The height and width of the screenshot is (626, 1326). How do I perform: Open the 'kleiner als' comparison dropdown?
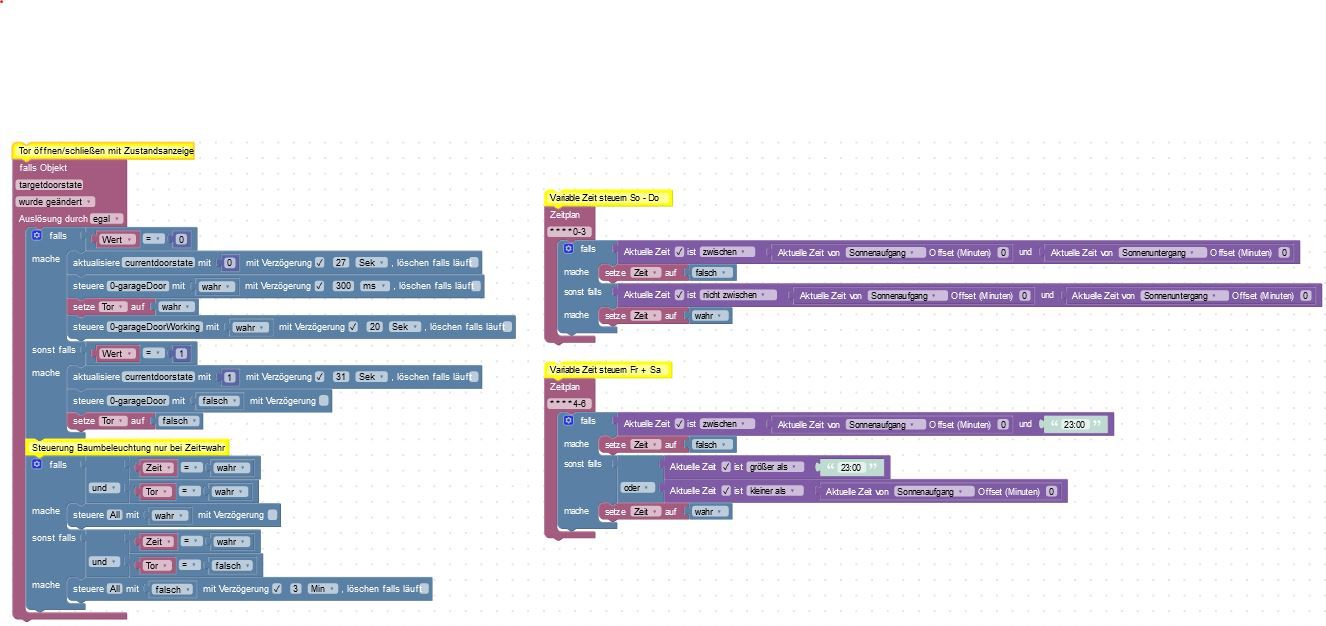(x=775, y=491)
